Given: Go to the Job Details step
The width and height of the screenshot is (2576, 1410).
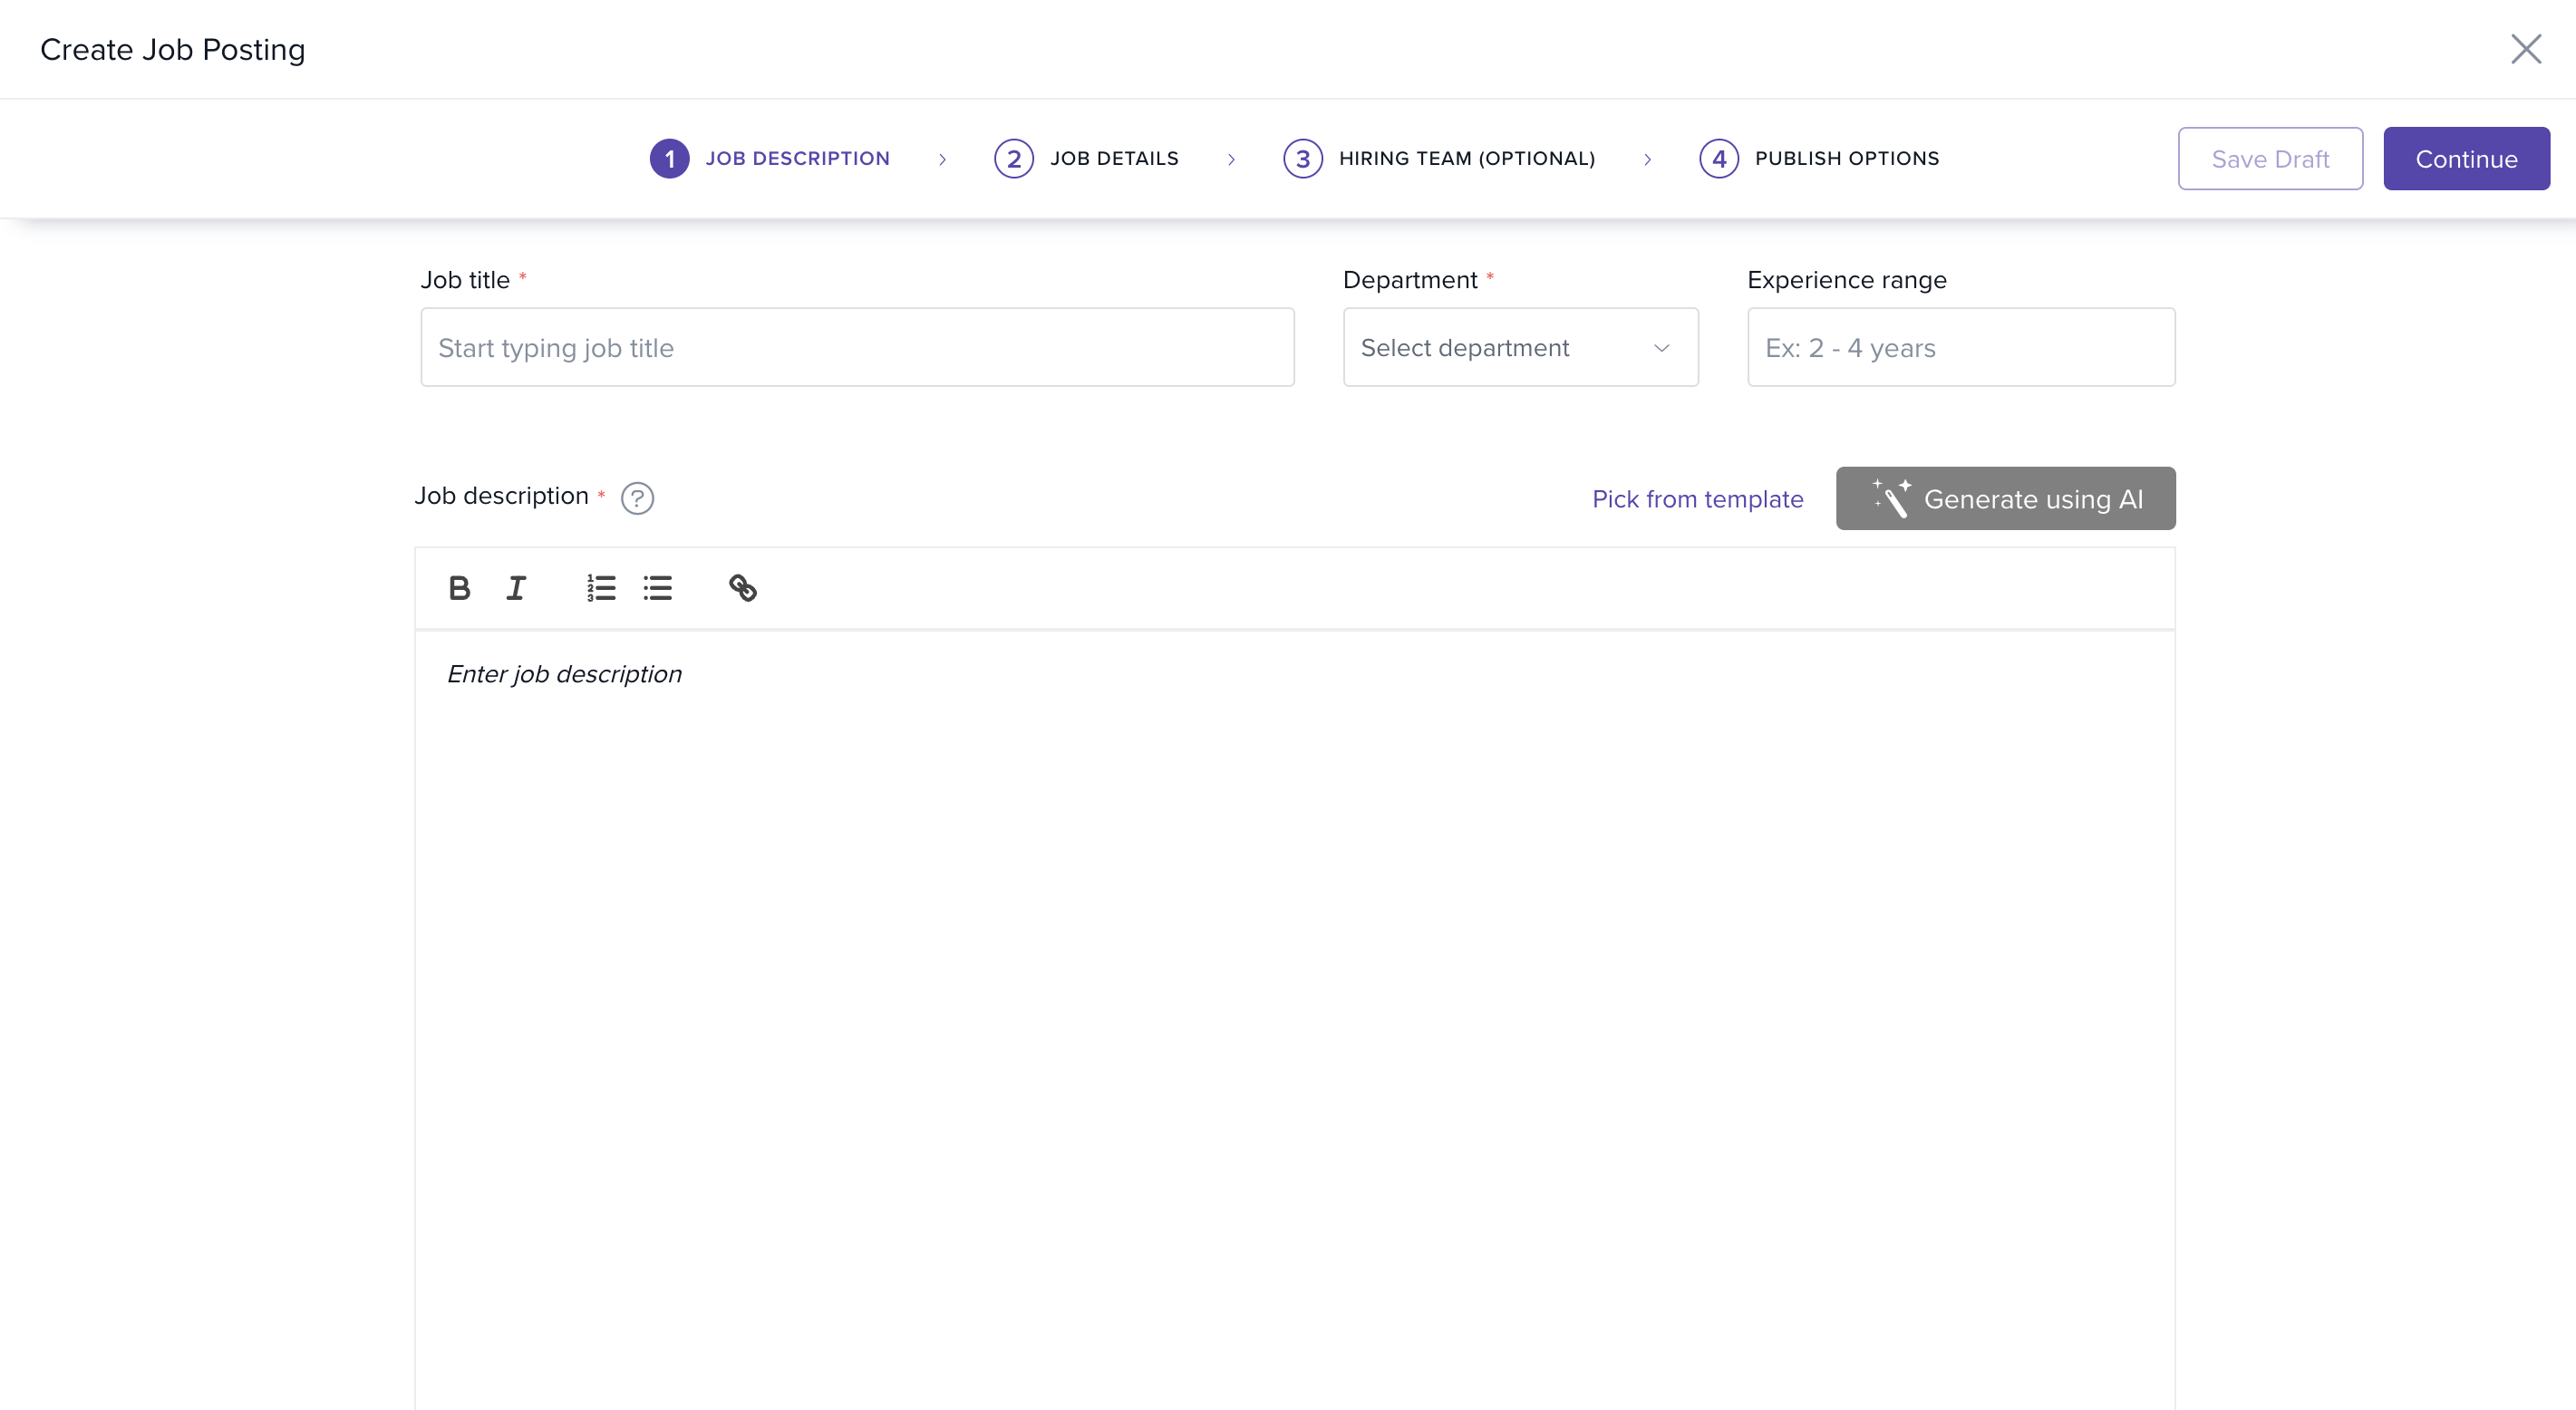Looking at the screenshot, I should 1113,159.
